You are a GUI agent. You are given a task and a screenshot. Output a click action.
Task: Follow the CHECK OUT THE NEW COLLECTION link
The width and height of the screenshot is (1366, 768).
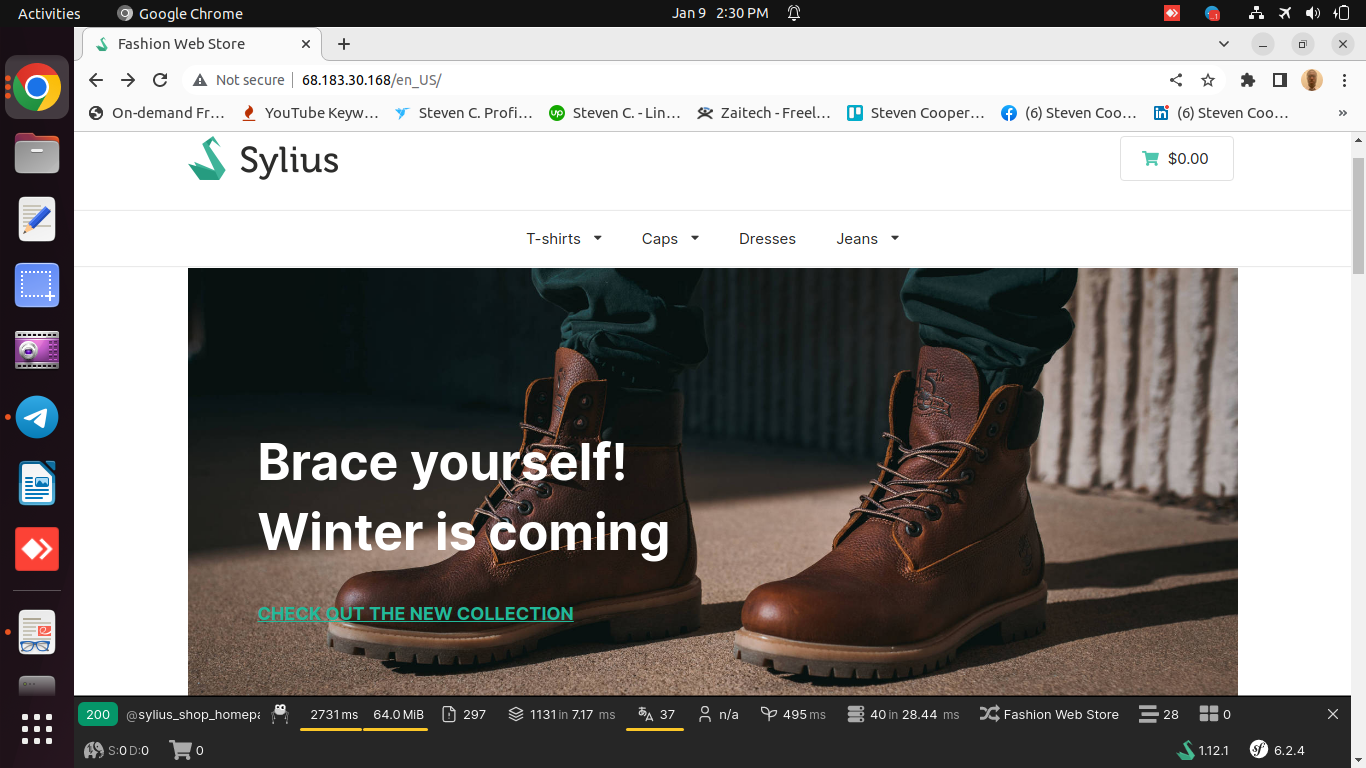[415, 613]
